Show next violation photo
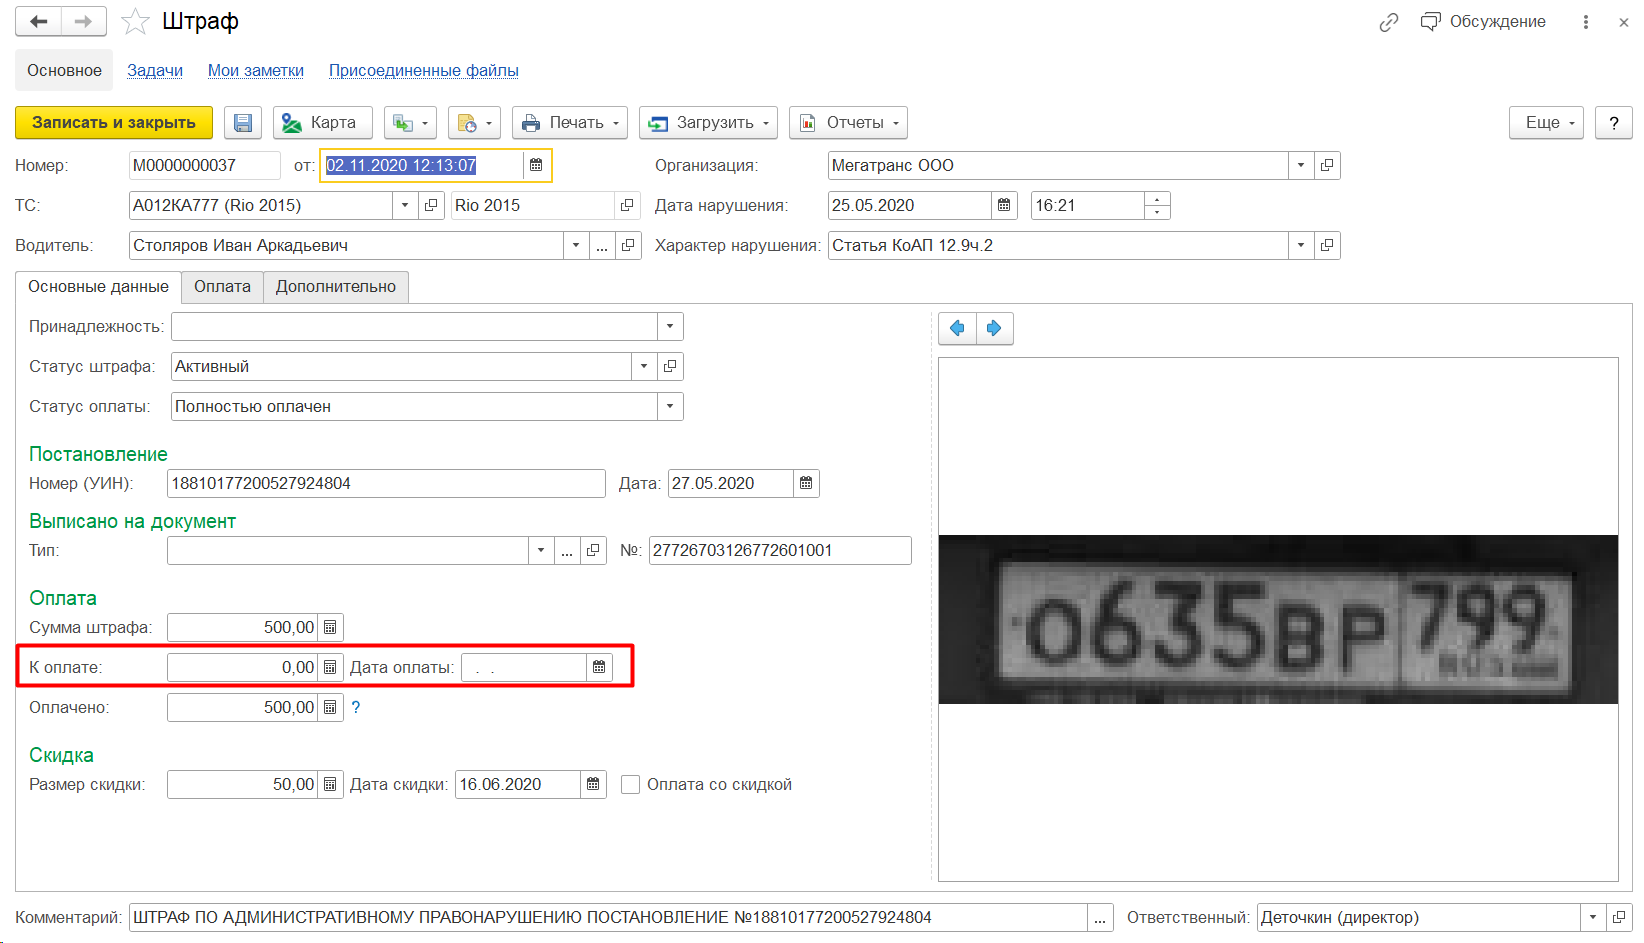 coord(994,329)
